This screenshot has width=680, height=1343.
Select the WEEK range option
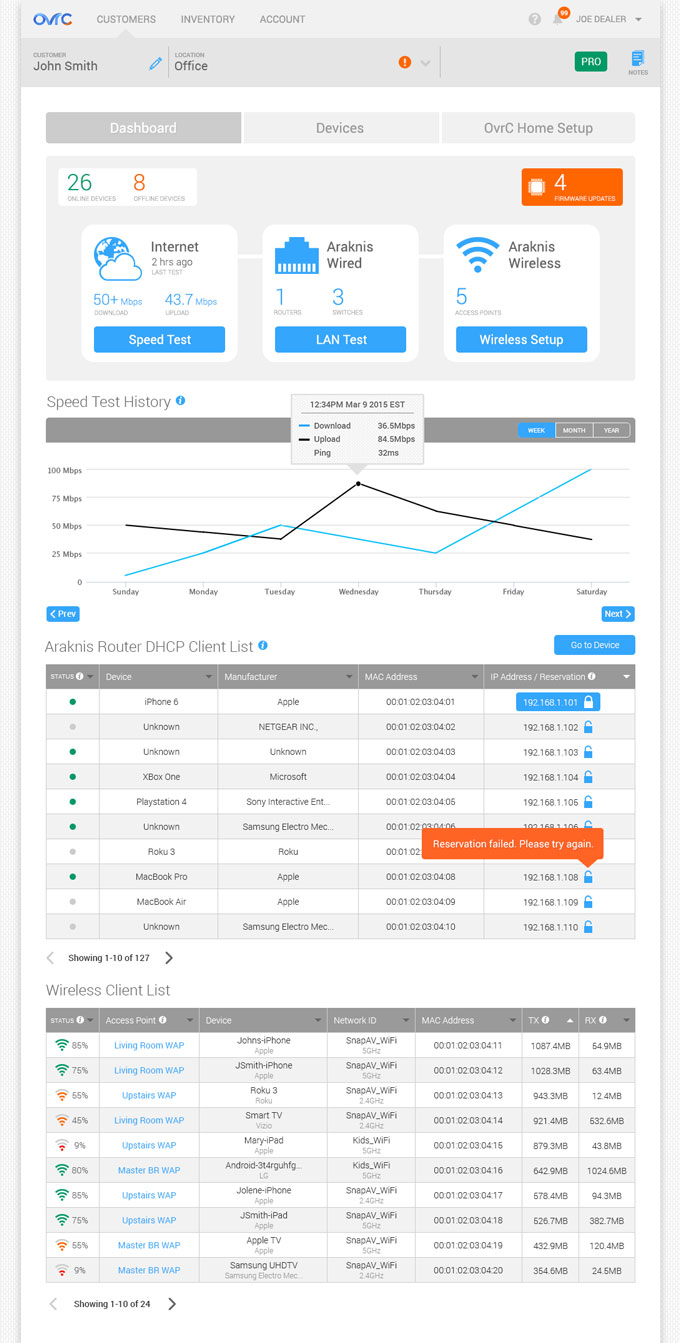coord(536,430)
